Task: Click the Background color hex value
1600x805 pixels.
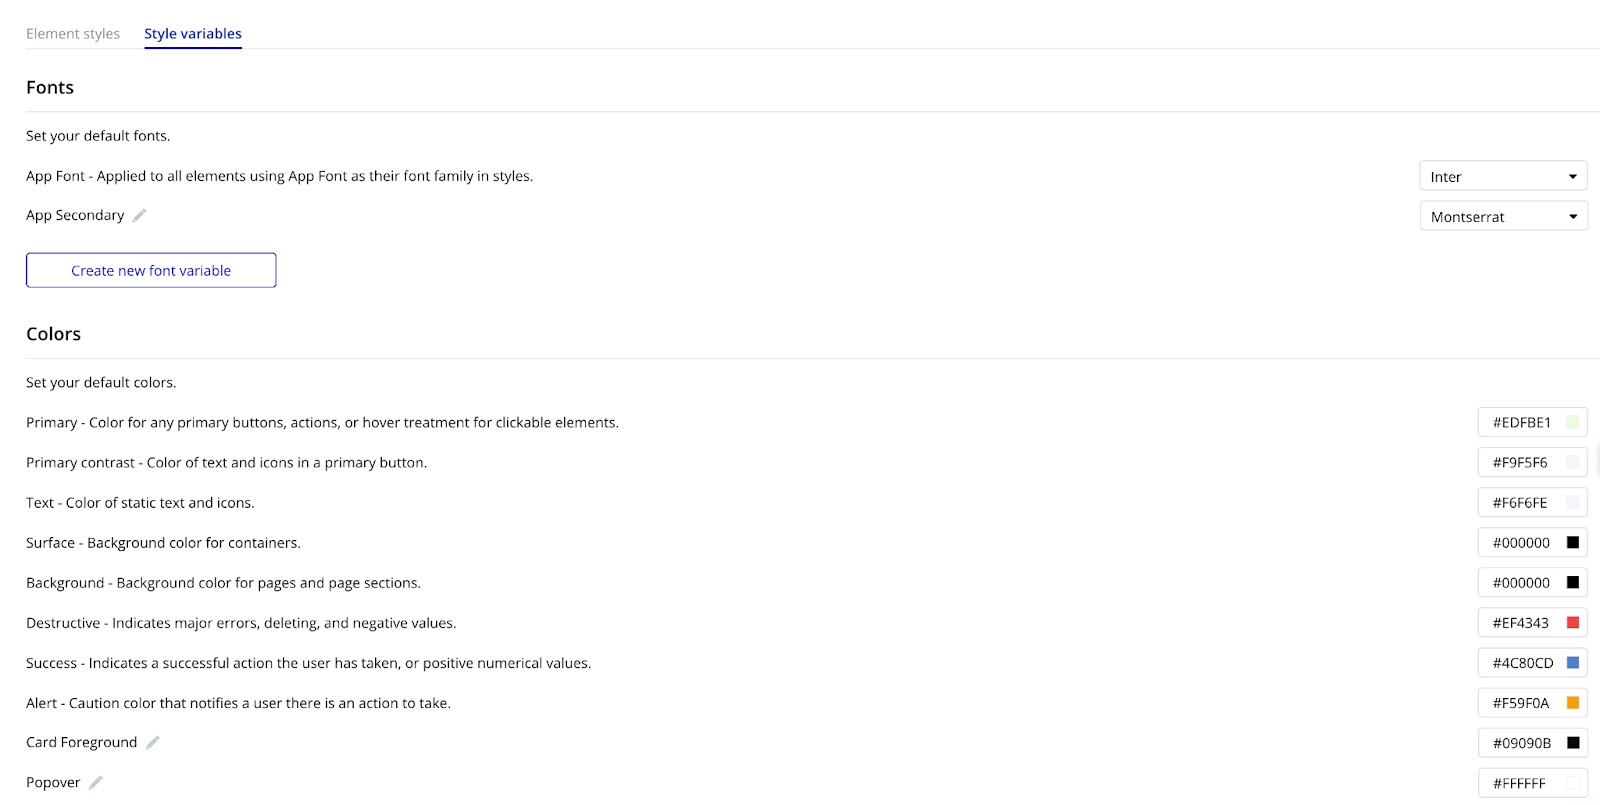Action: [1521, 582]
